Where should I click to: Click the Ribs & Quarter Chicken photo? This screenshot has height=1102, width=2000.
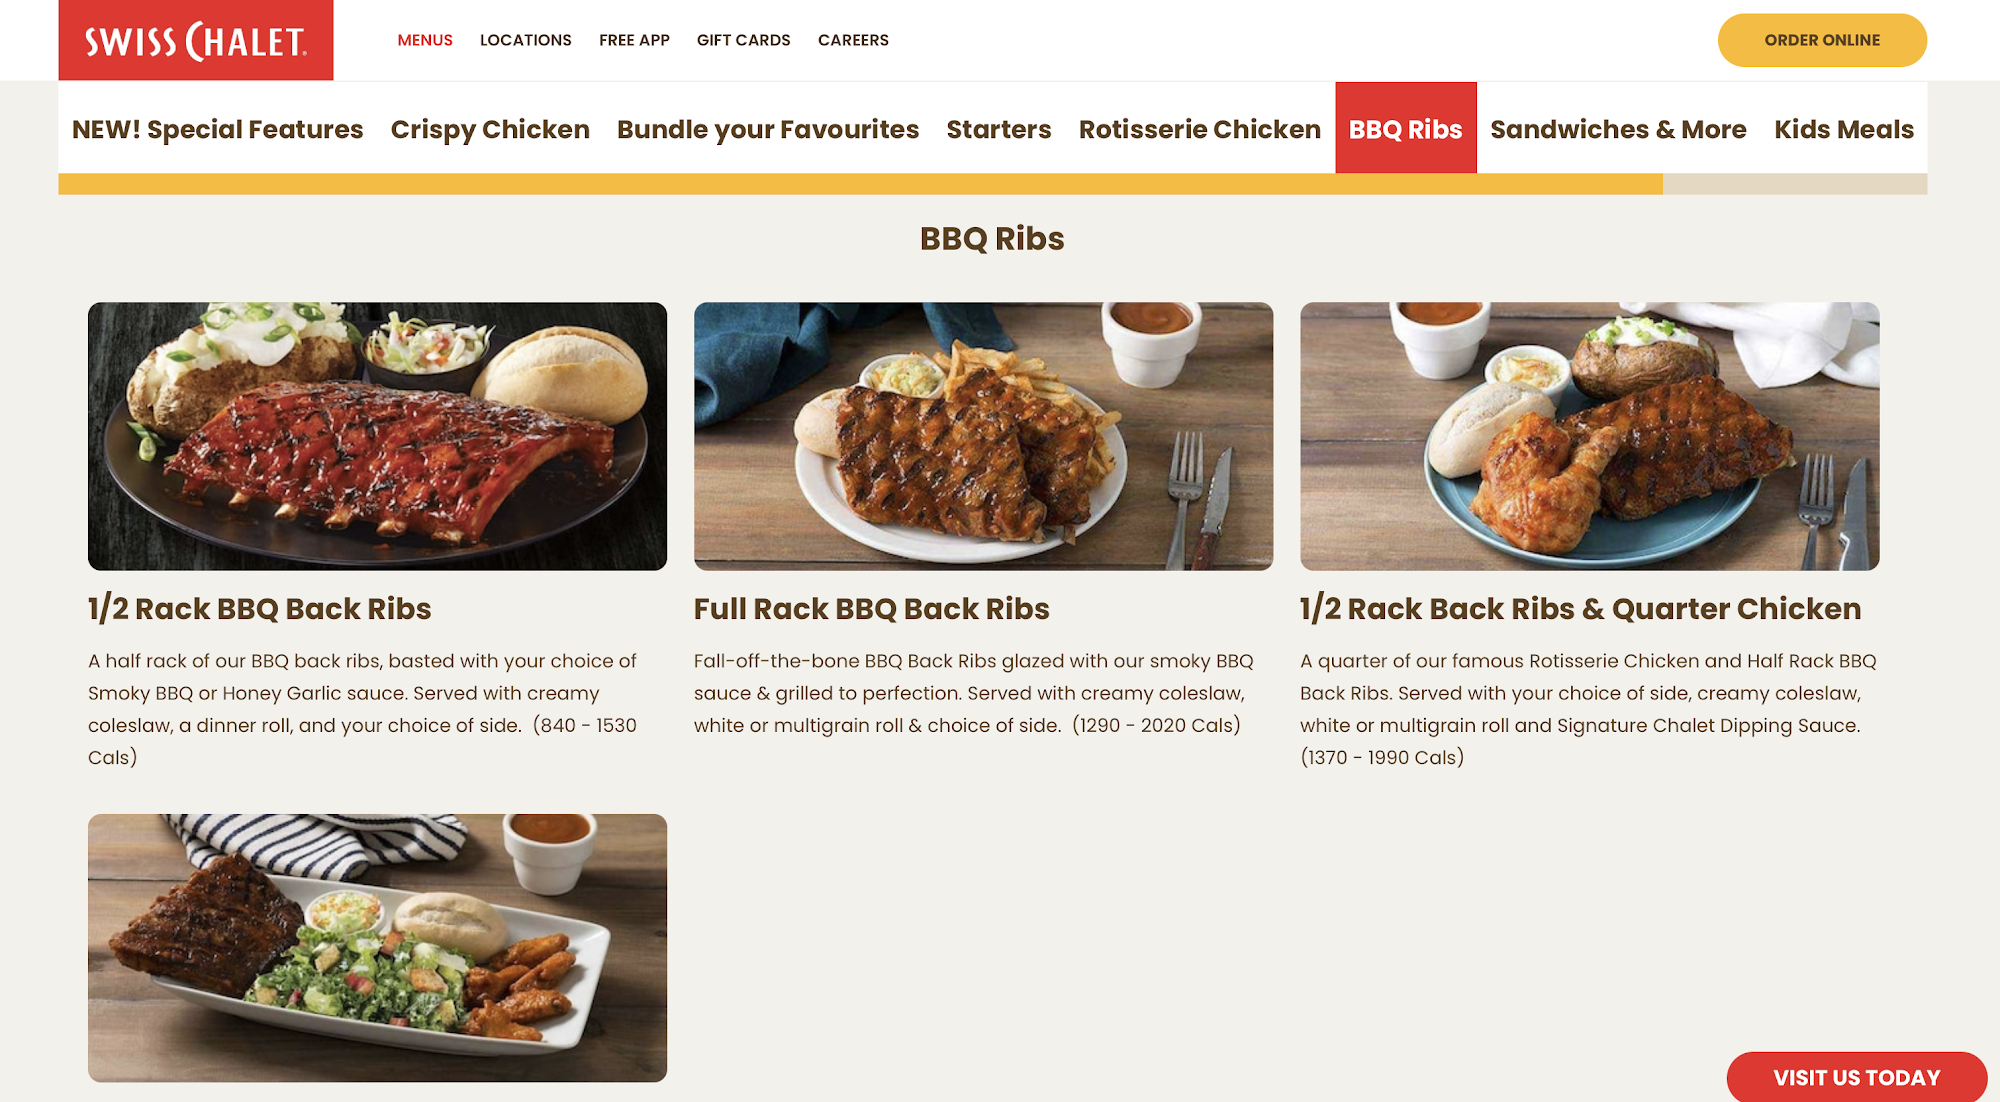tap(1589, 436)
